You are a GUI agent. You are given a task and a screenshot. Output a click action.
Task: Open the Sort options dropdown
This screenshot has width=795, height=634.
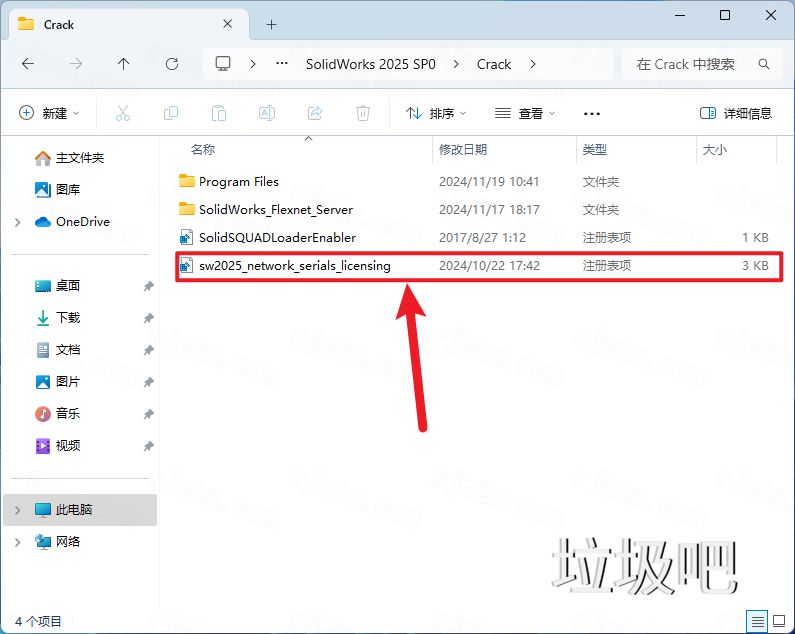tap(436, 113)
